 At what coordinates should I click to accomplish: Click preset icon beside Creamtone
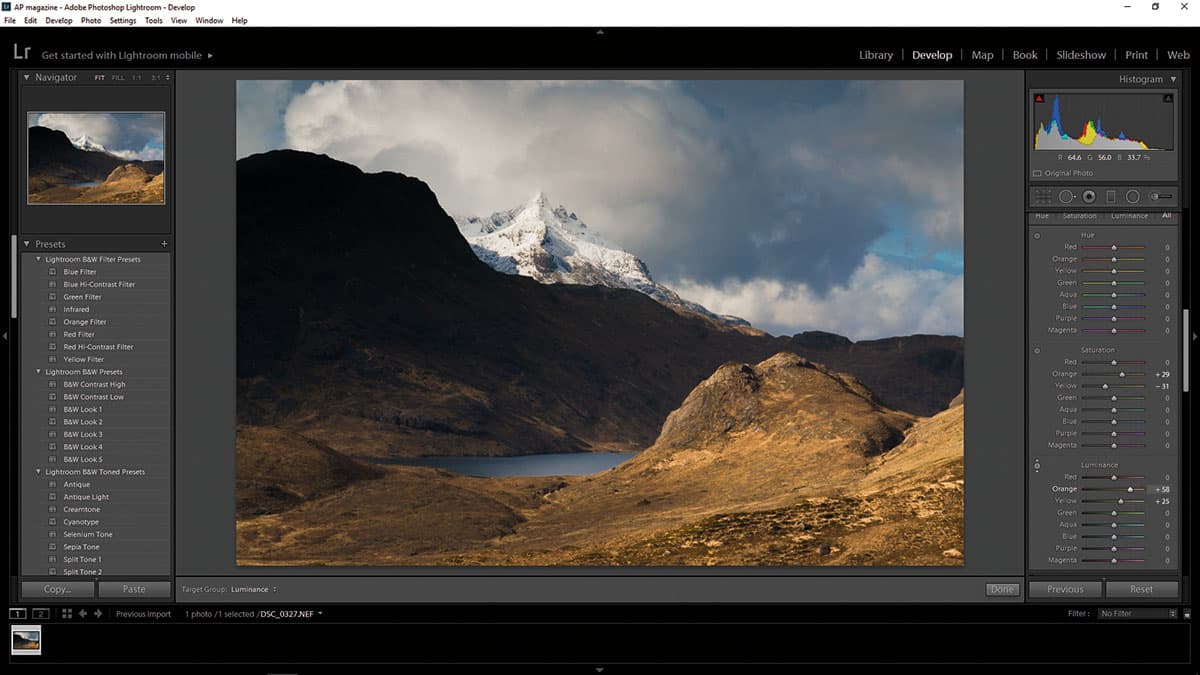point(53,510)
